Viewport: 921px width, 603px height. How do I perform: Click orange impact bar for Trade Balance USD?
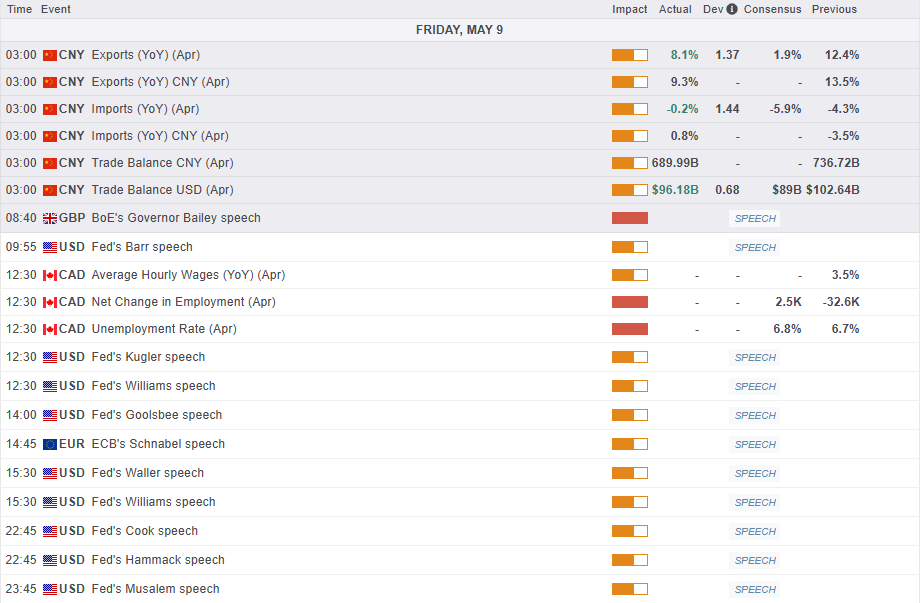tap(629, 190)
